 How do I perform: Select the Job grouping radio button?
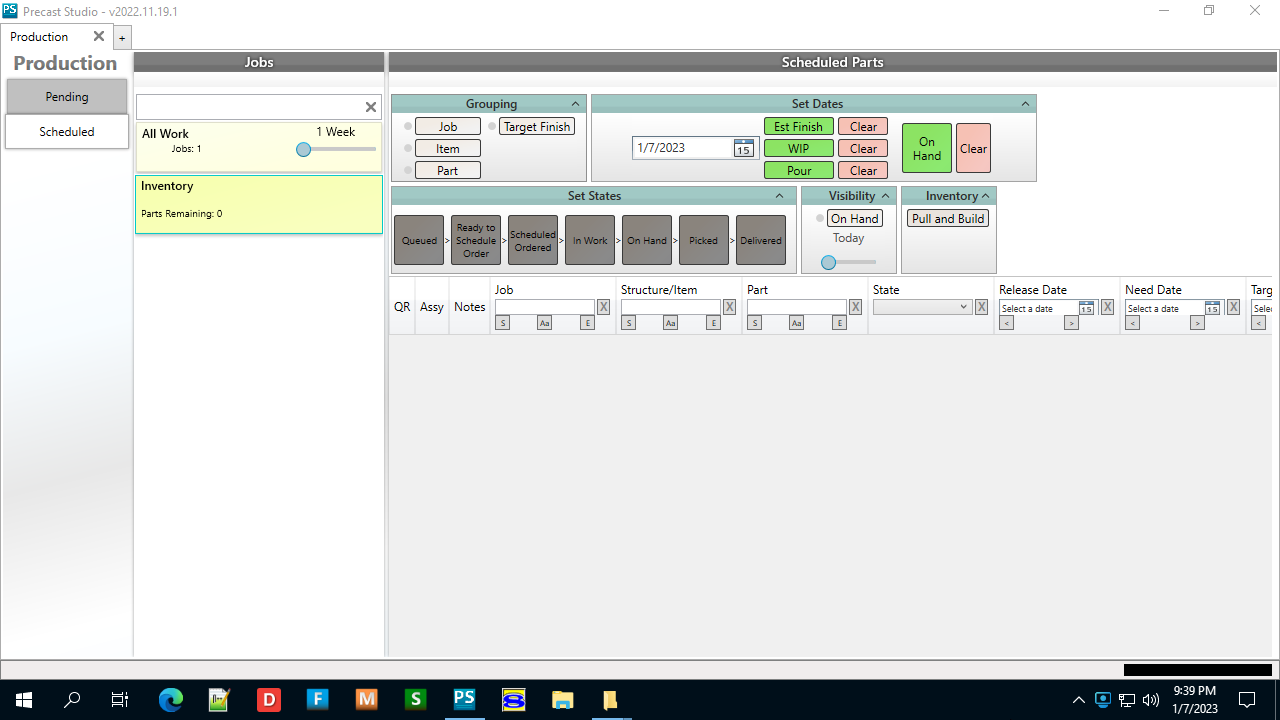[x=408, y=127]
